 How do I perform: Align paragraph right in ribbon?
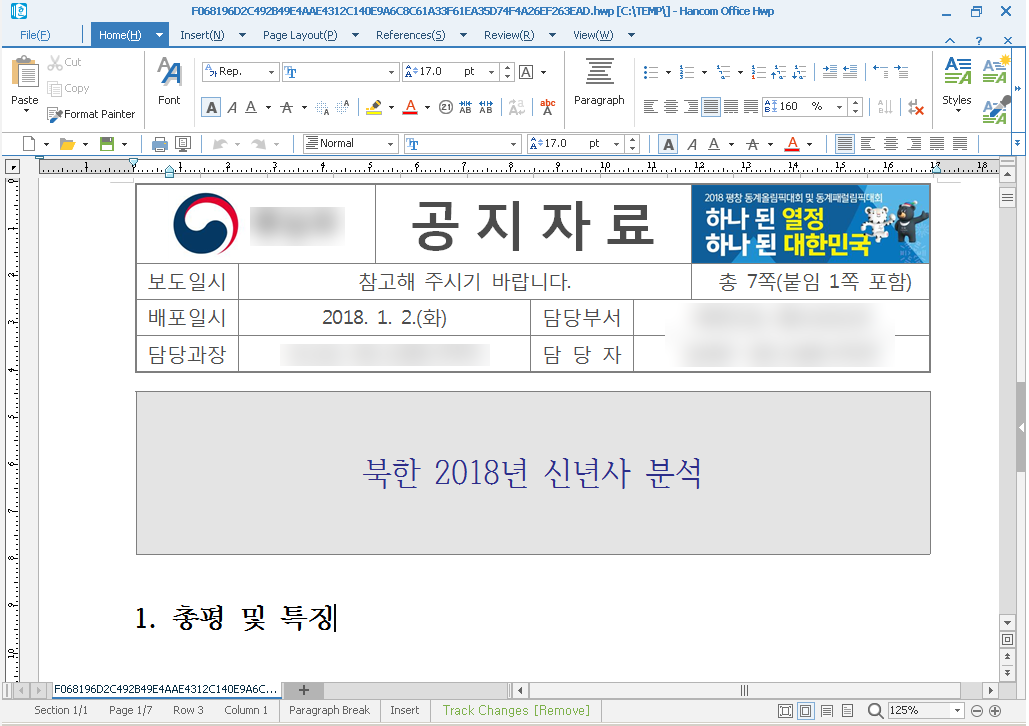click(x=691, y=108)
